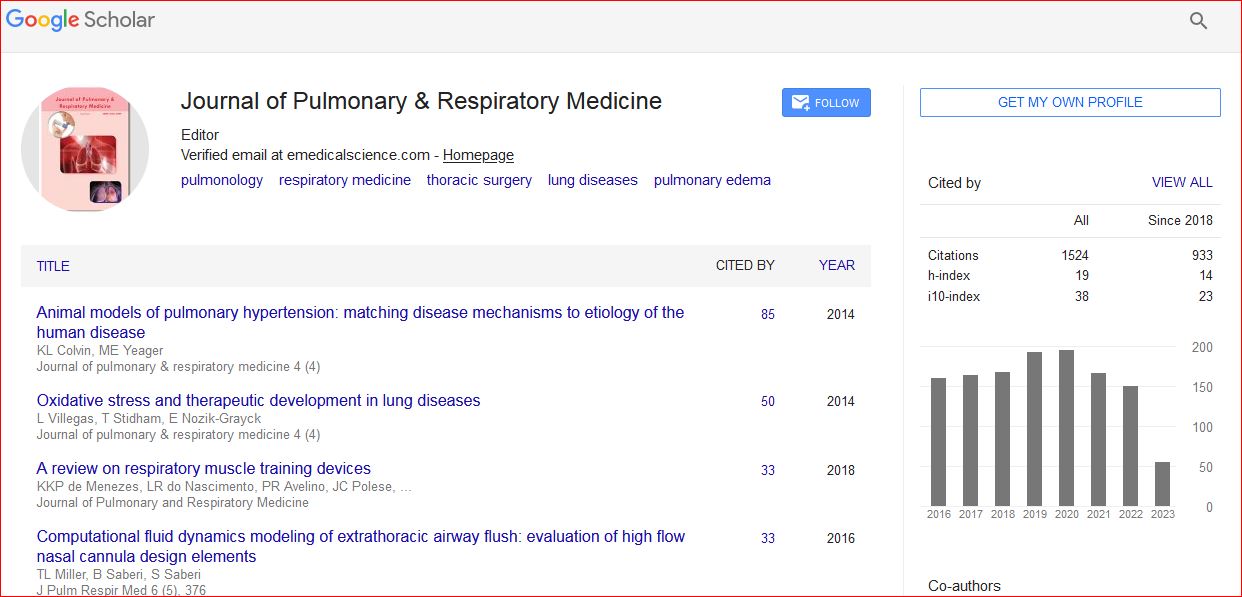Click the 85 citations count link
This screenshot has height=597, width=1242.
767,314
